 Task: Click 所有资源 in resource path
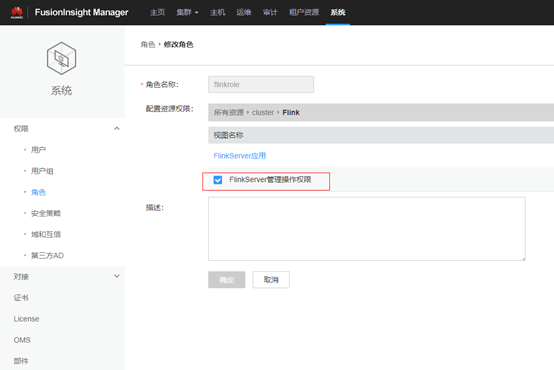229,112
